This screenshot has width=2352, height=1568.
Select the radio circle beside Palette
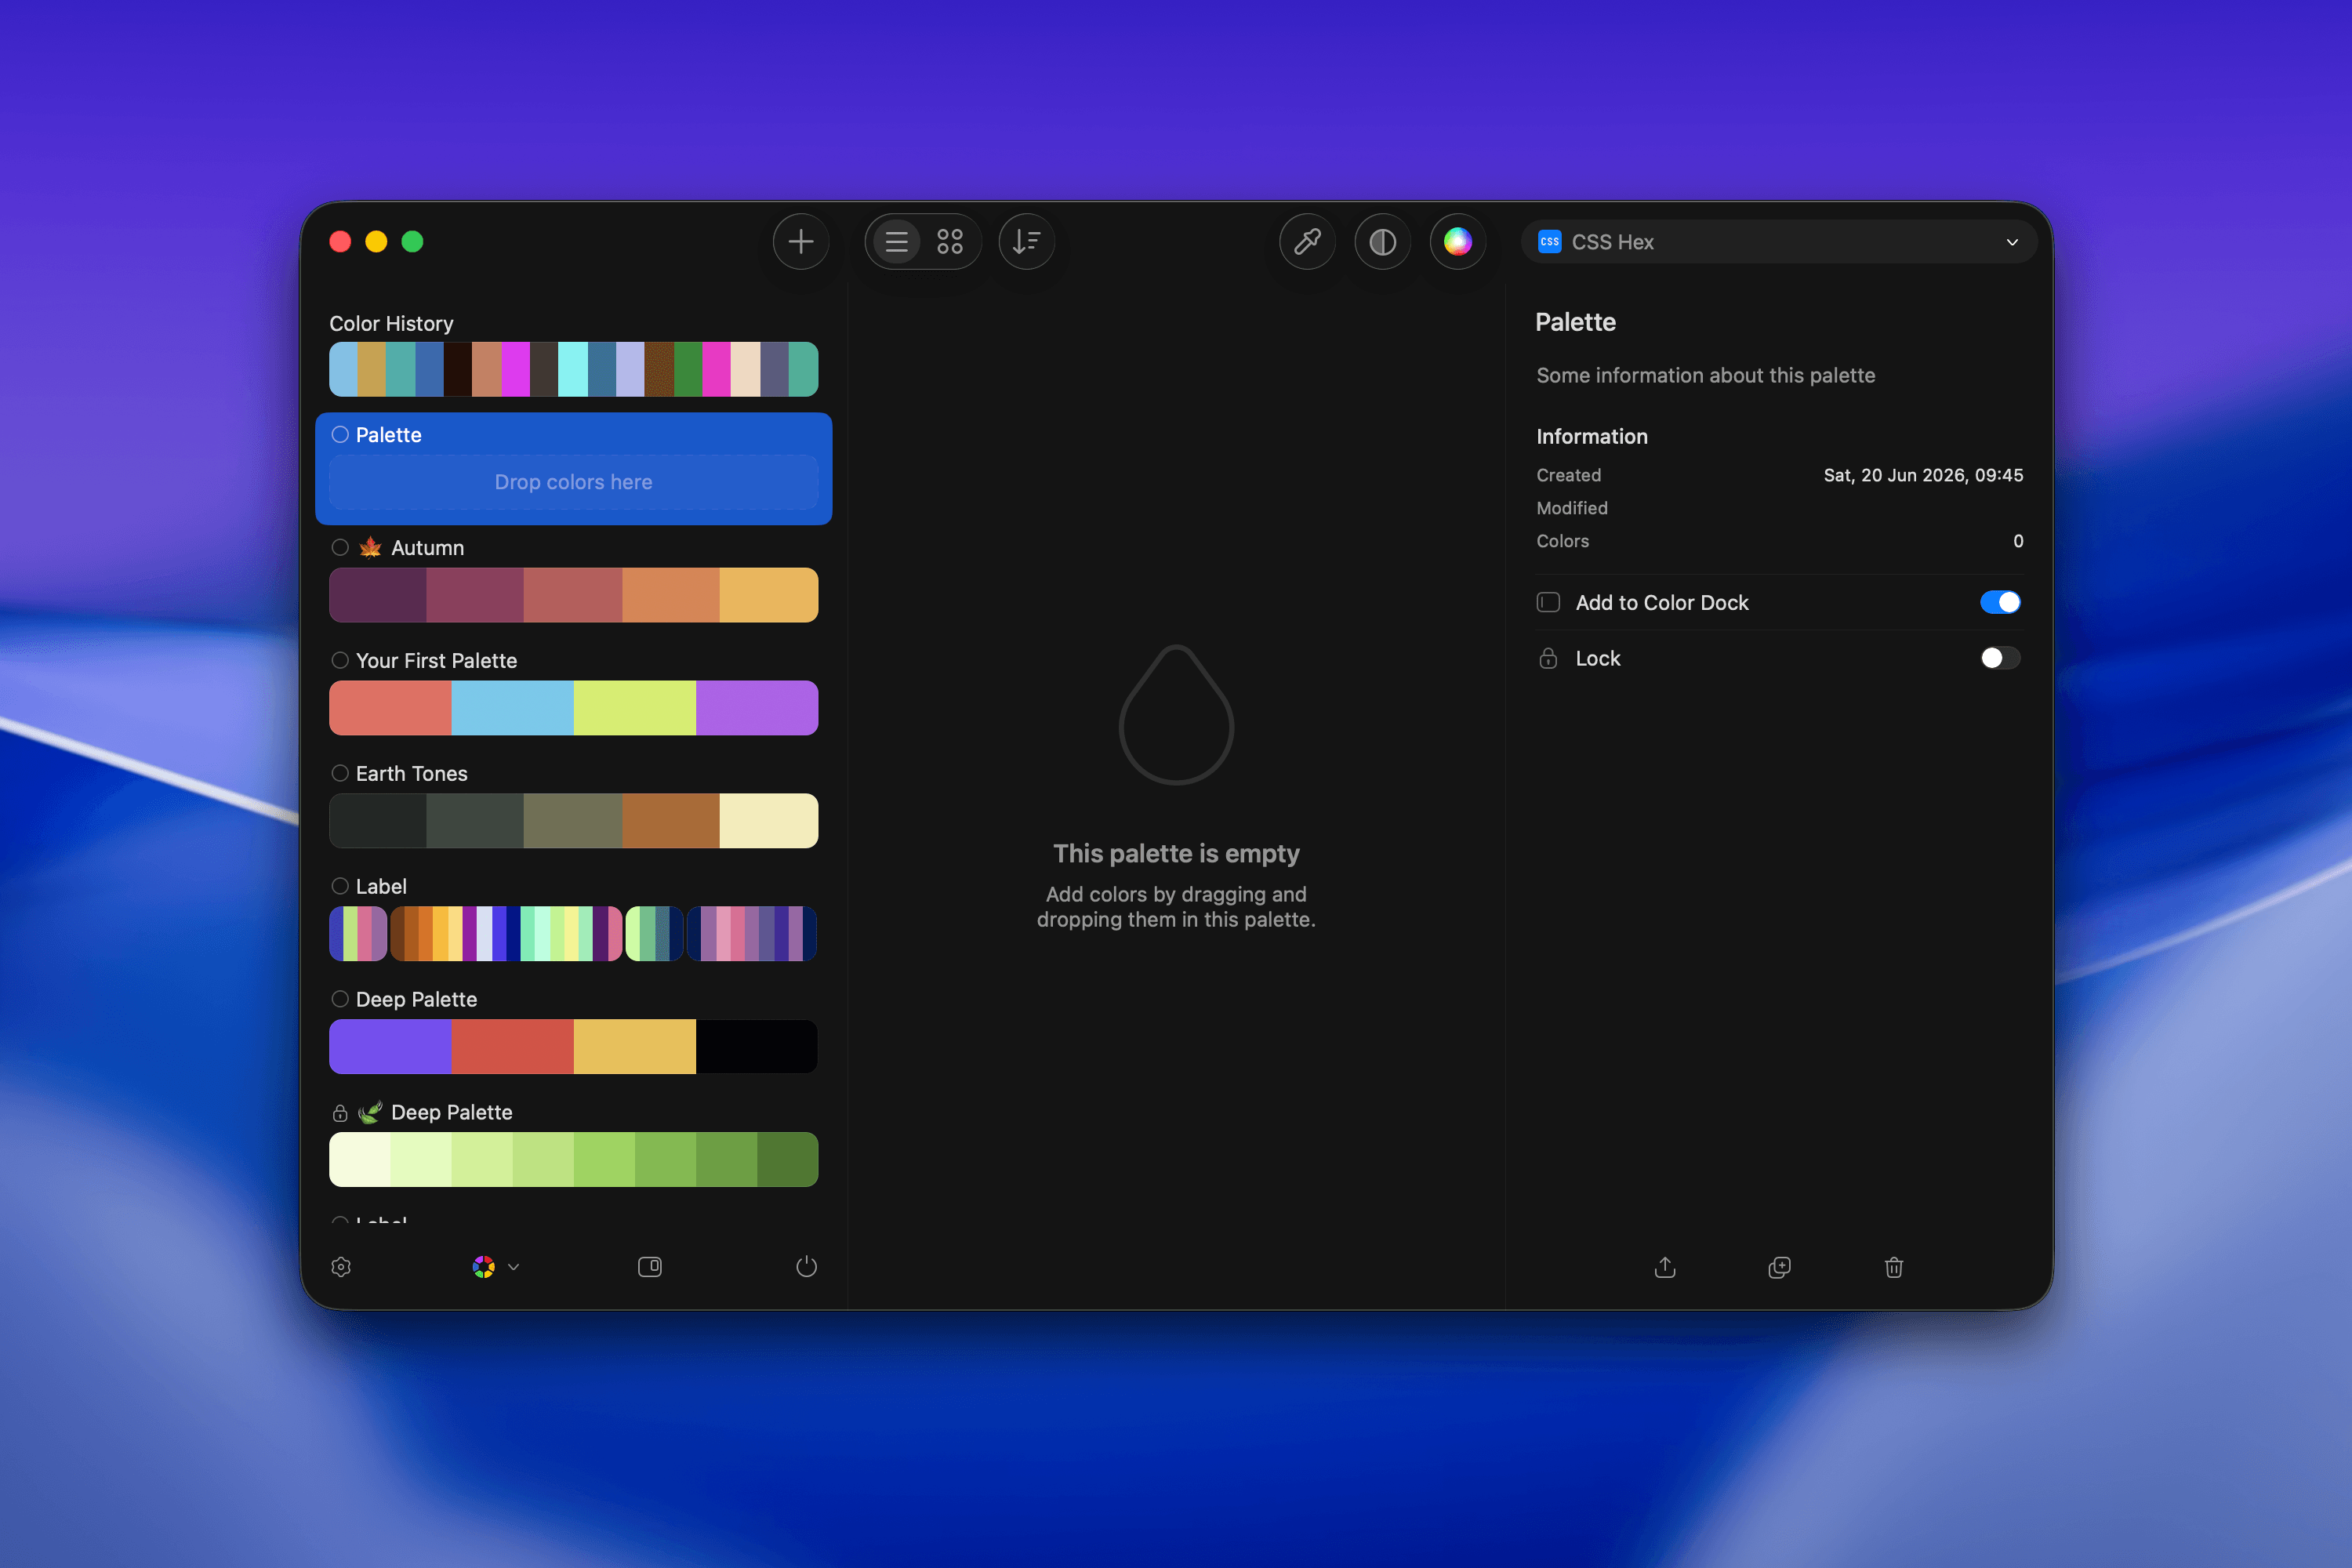coord(340,434)
